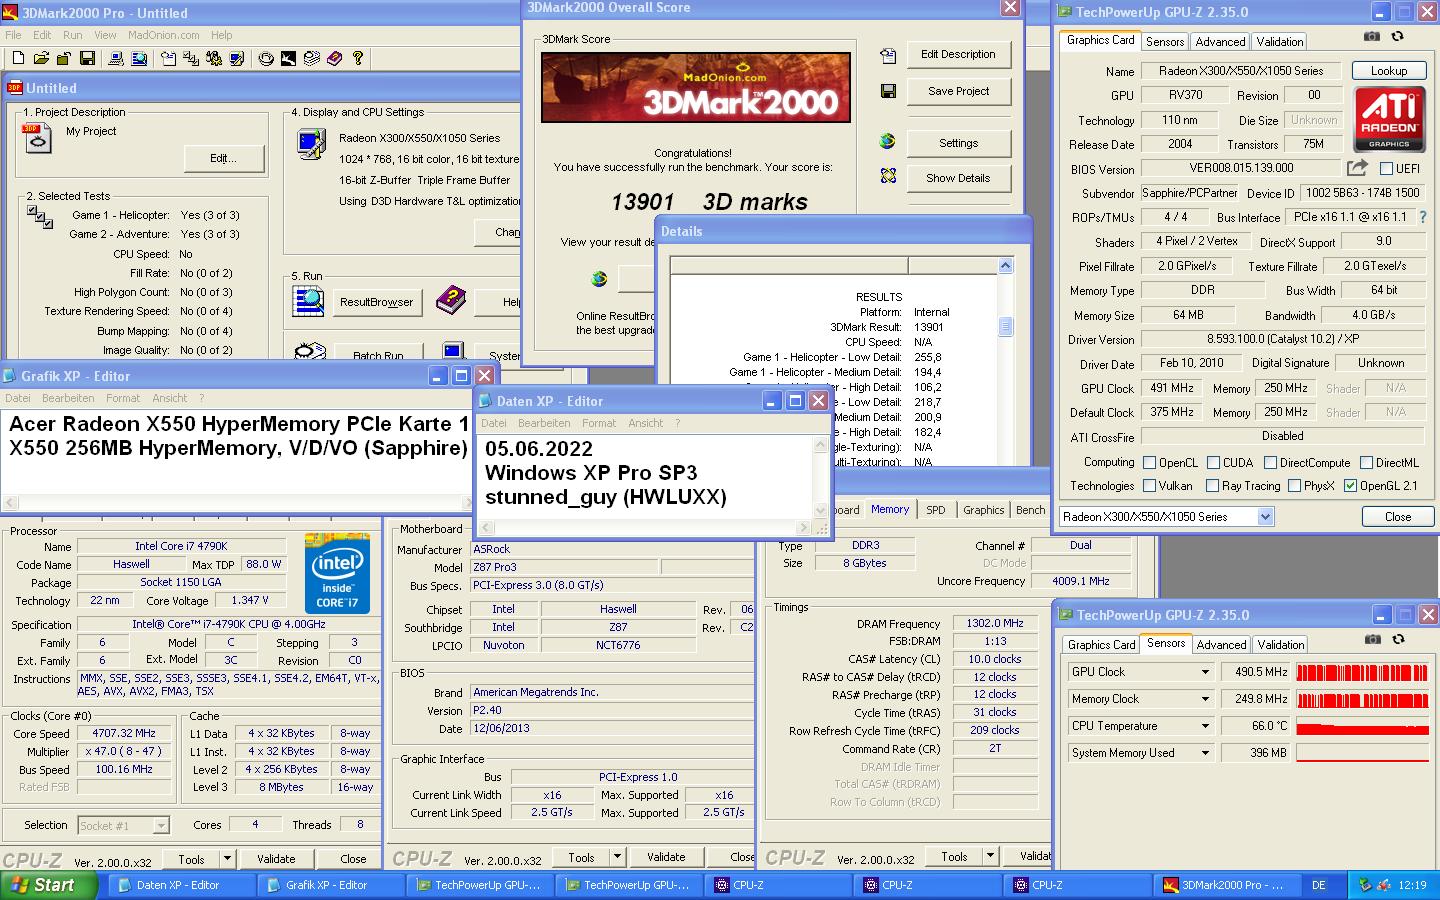Click the floppy disk Save icon in 3DMark toolbar

click(87, 58)
